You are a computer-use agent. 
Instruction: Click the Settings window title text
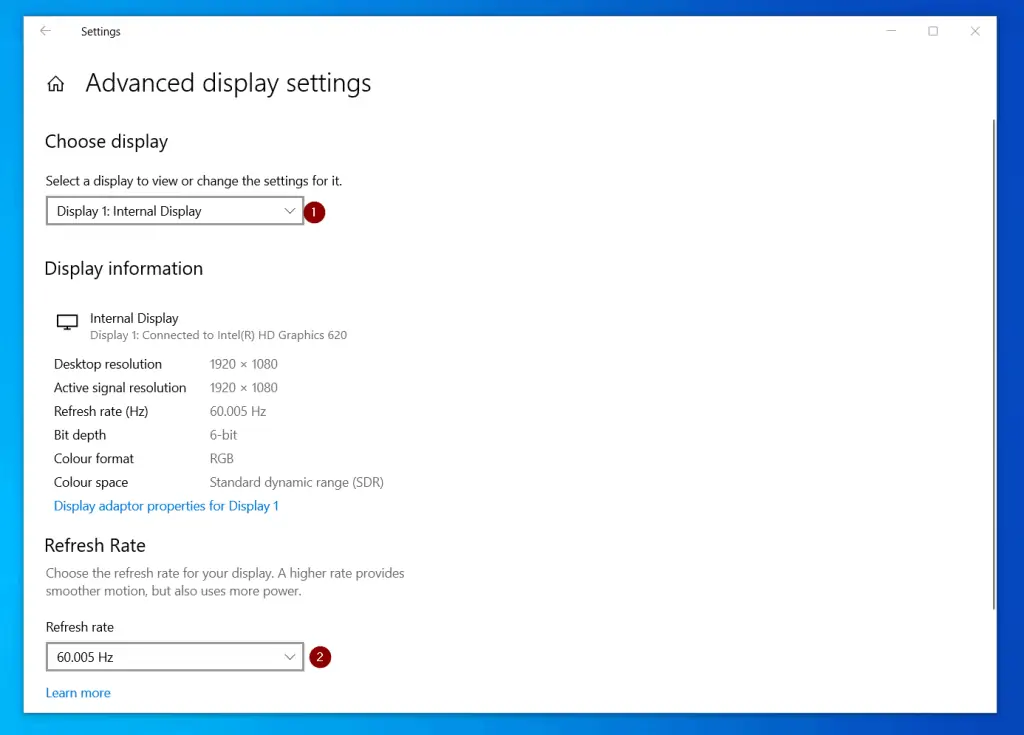(101, 32)
